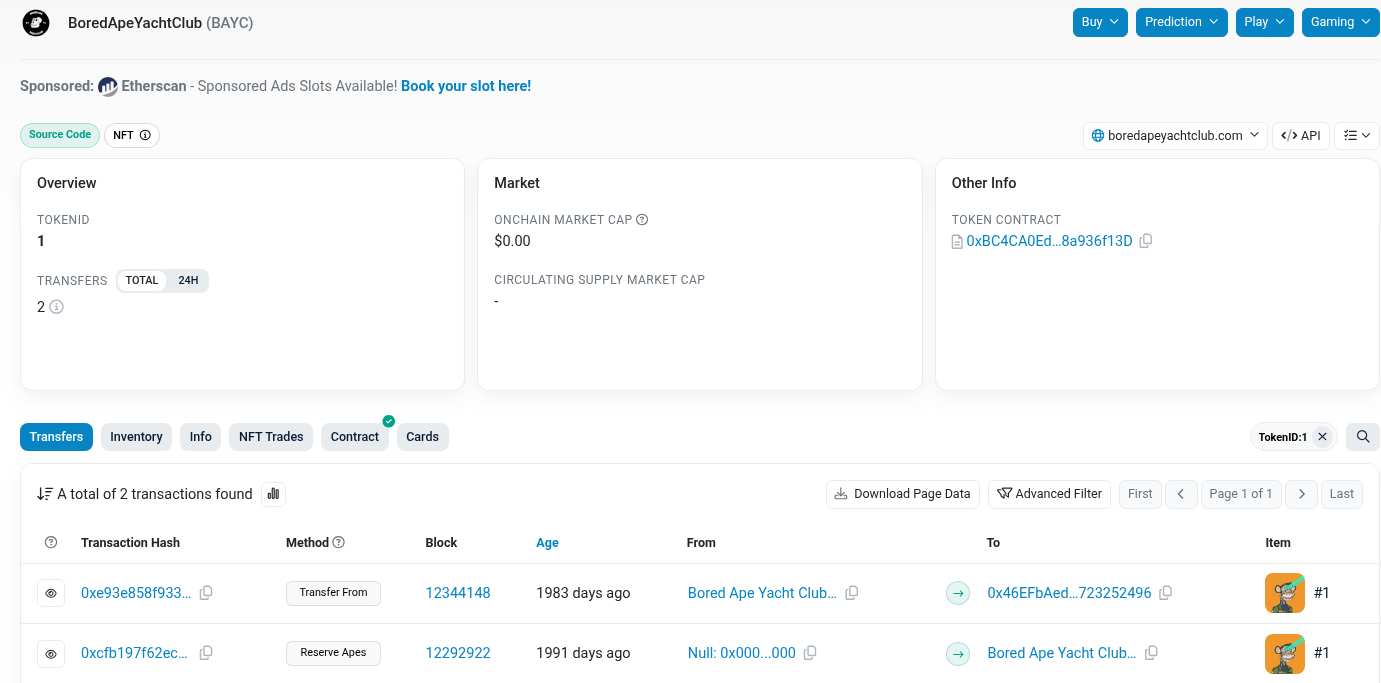
Task: Click table header help icon
Action: [51, 543]
